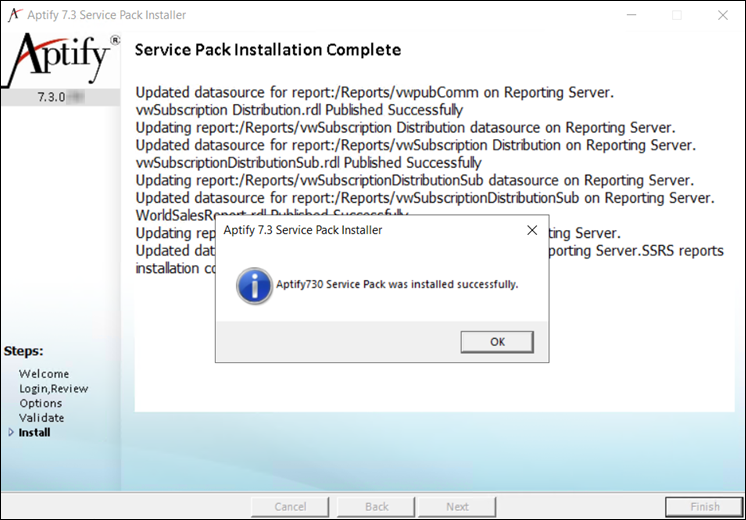Click the 7.3.0 version label
Image resolution: width=746 pixels, height=520 pixels.
tap(60, 97)
